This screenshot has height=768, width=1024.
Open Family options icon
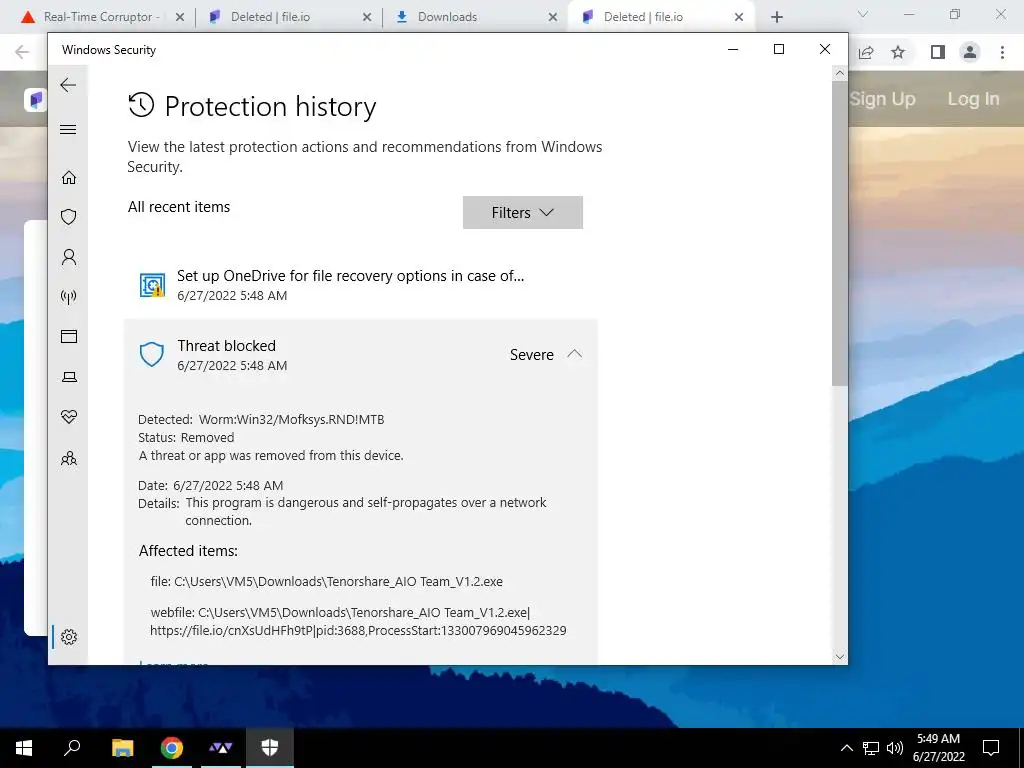click(x=69, y=458)
